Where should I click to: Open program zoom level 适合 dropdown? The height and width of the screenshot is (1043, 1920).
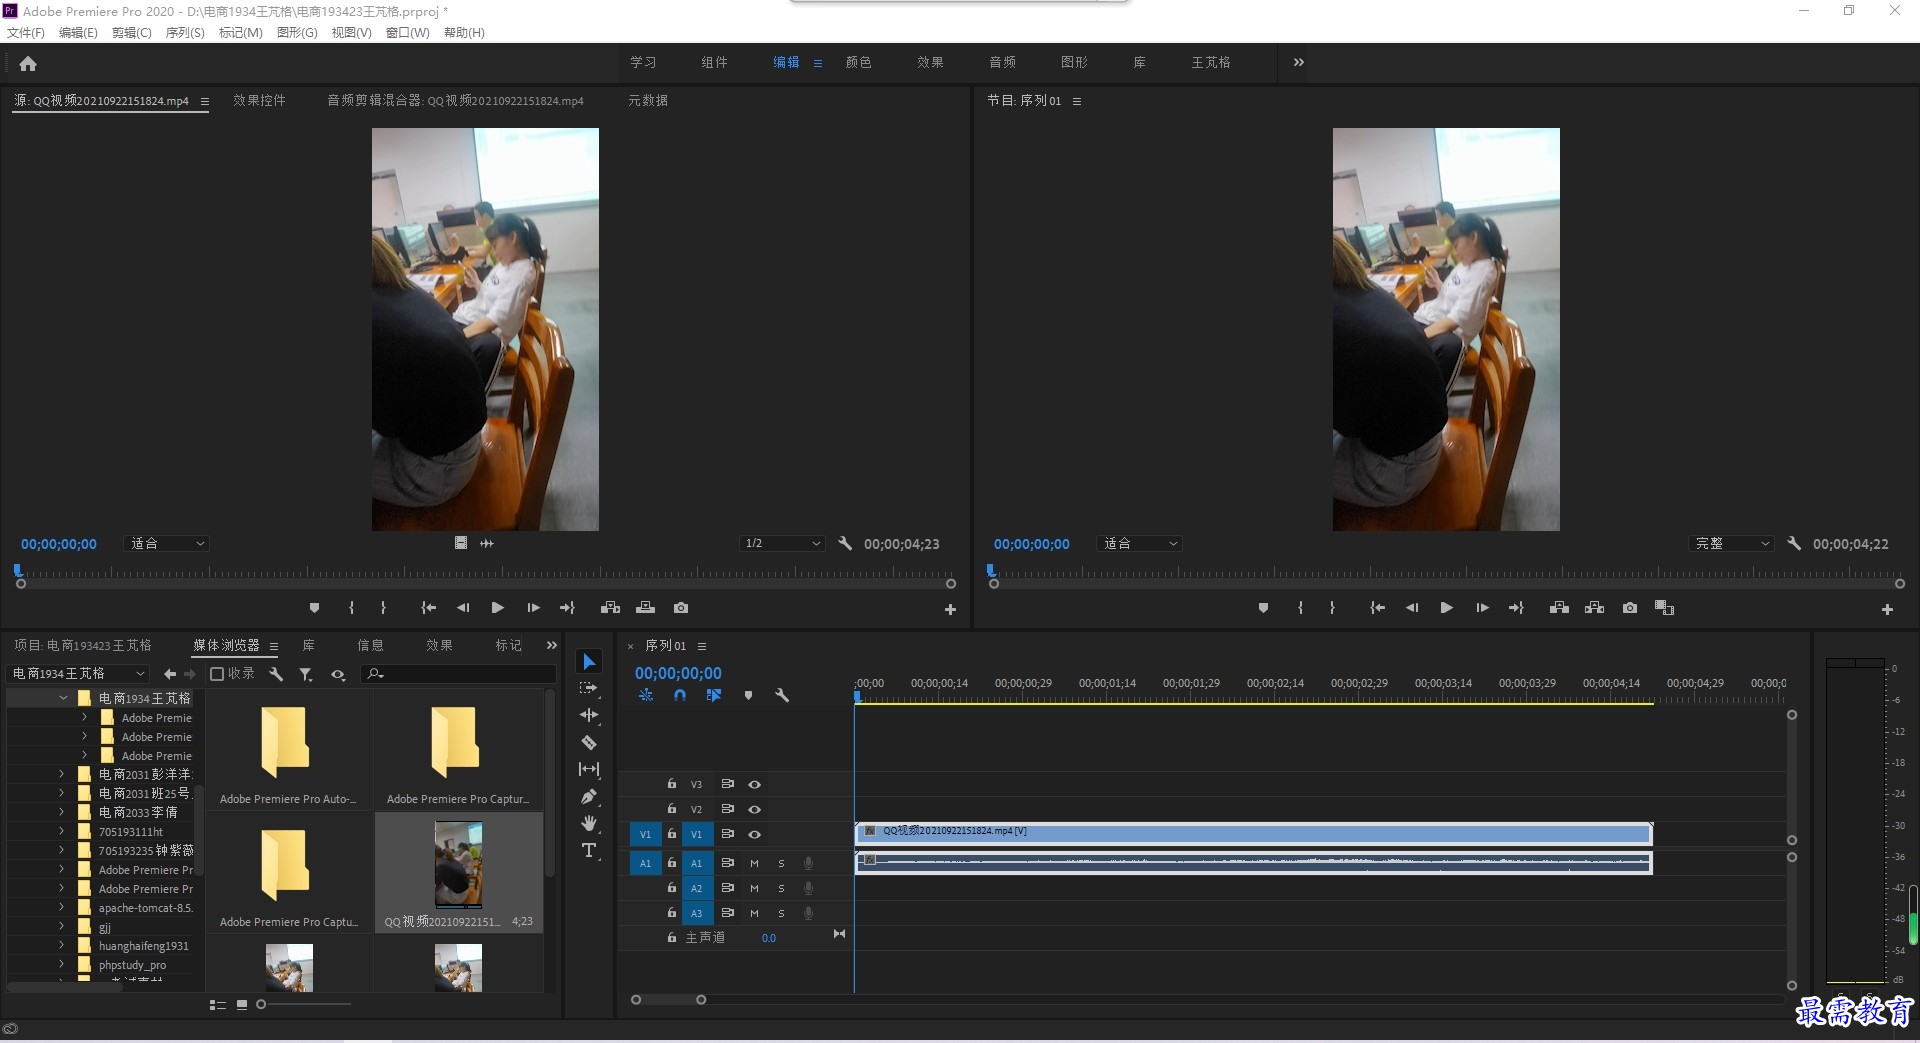click(x=1140, y=543)
